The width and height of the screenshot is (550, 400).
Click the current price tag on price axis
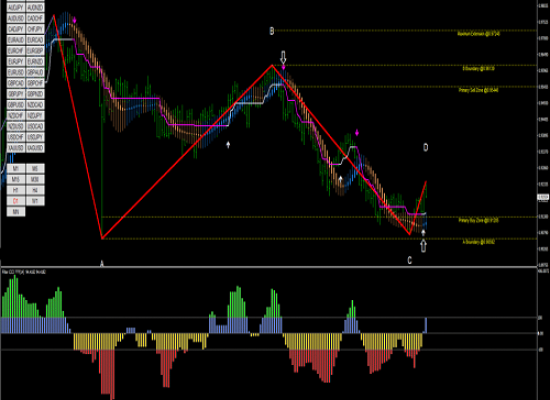click(543, 197)
